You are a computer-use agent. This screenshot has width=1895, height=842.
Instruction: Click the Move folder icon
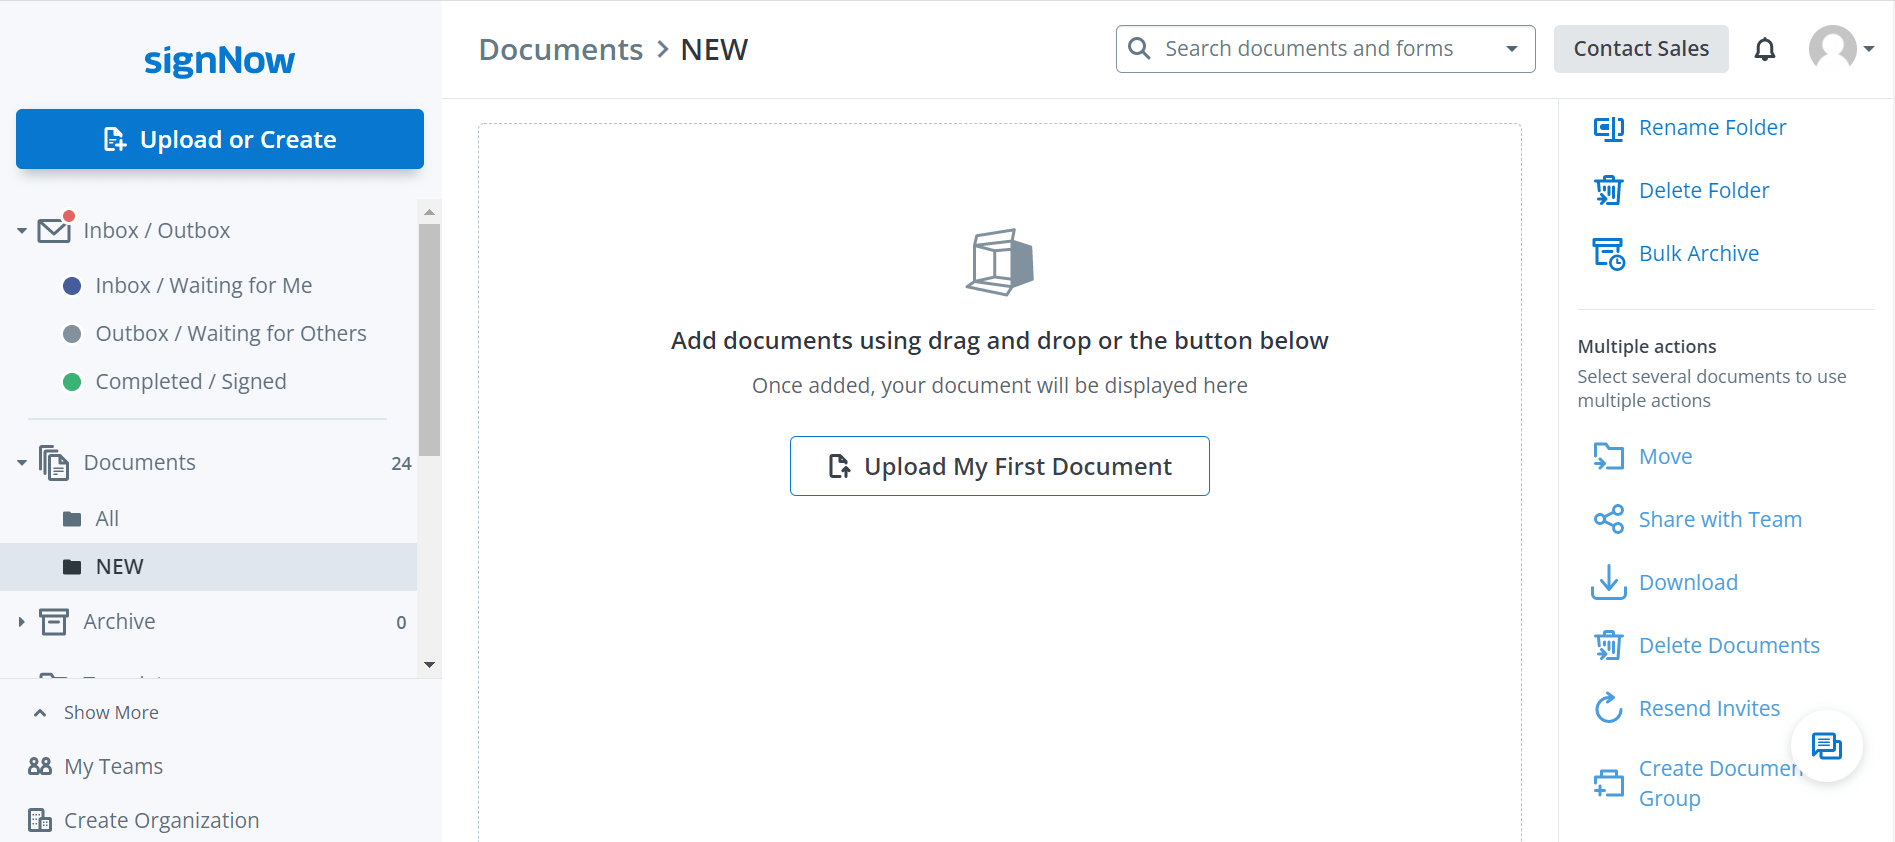(1608, 457)
